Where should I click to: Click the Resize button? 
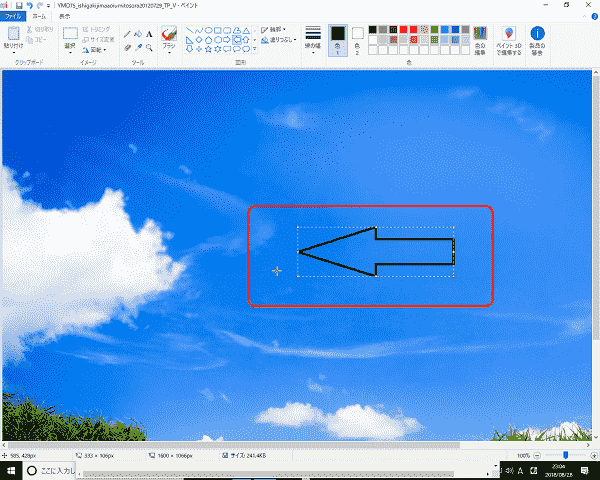pyautogui.click(x=98, y=39)
